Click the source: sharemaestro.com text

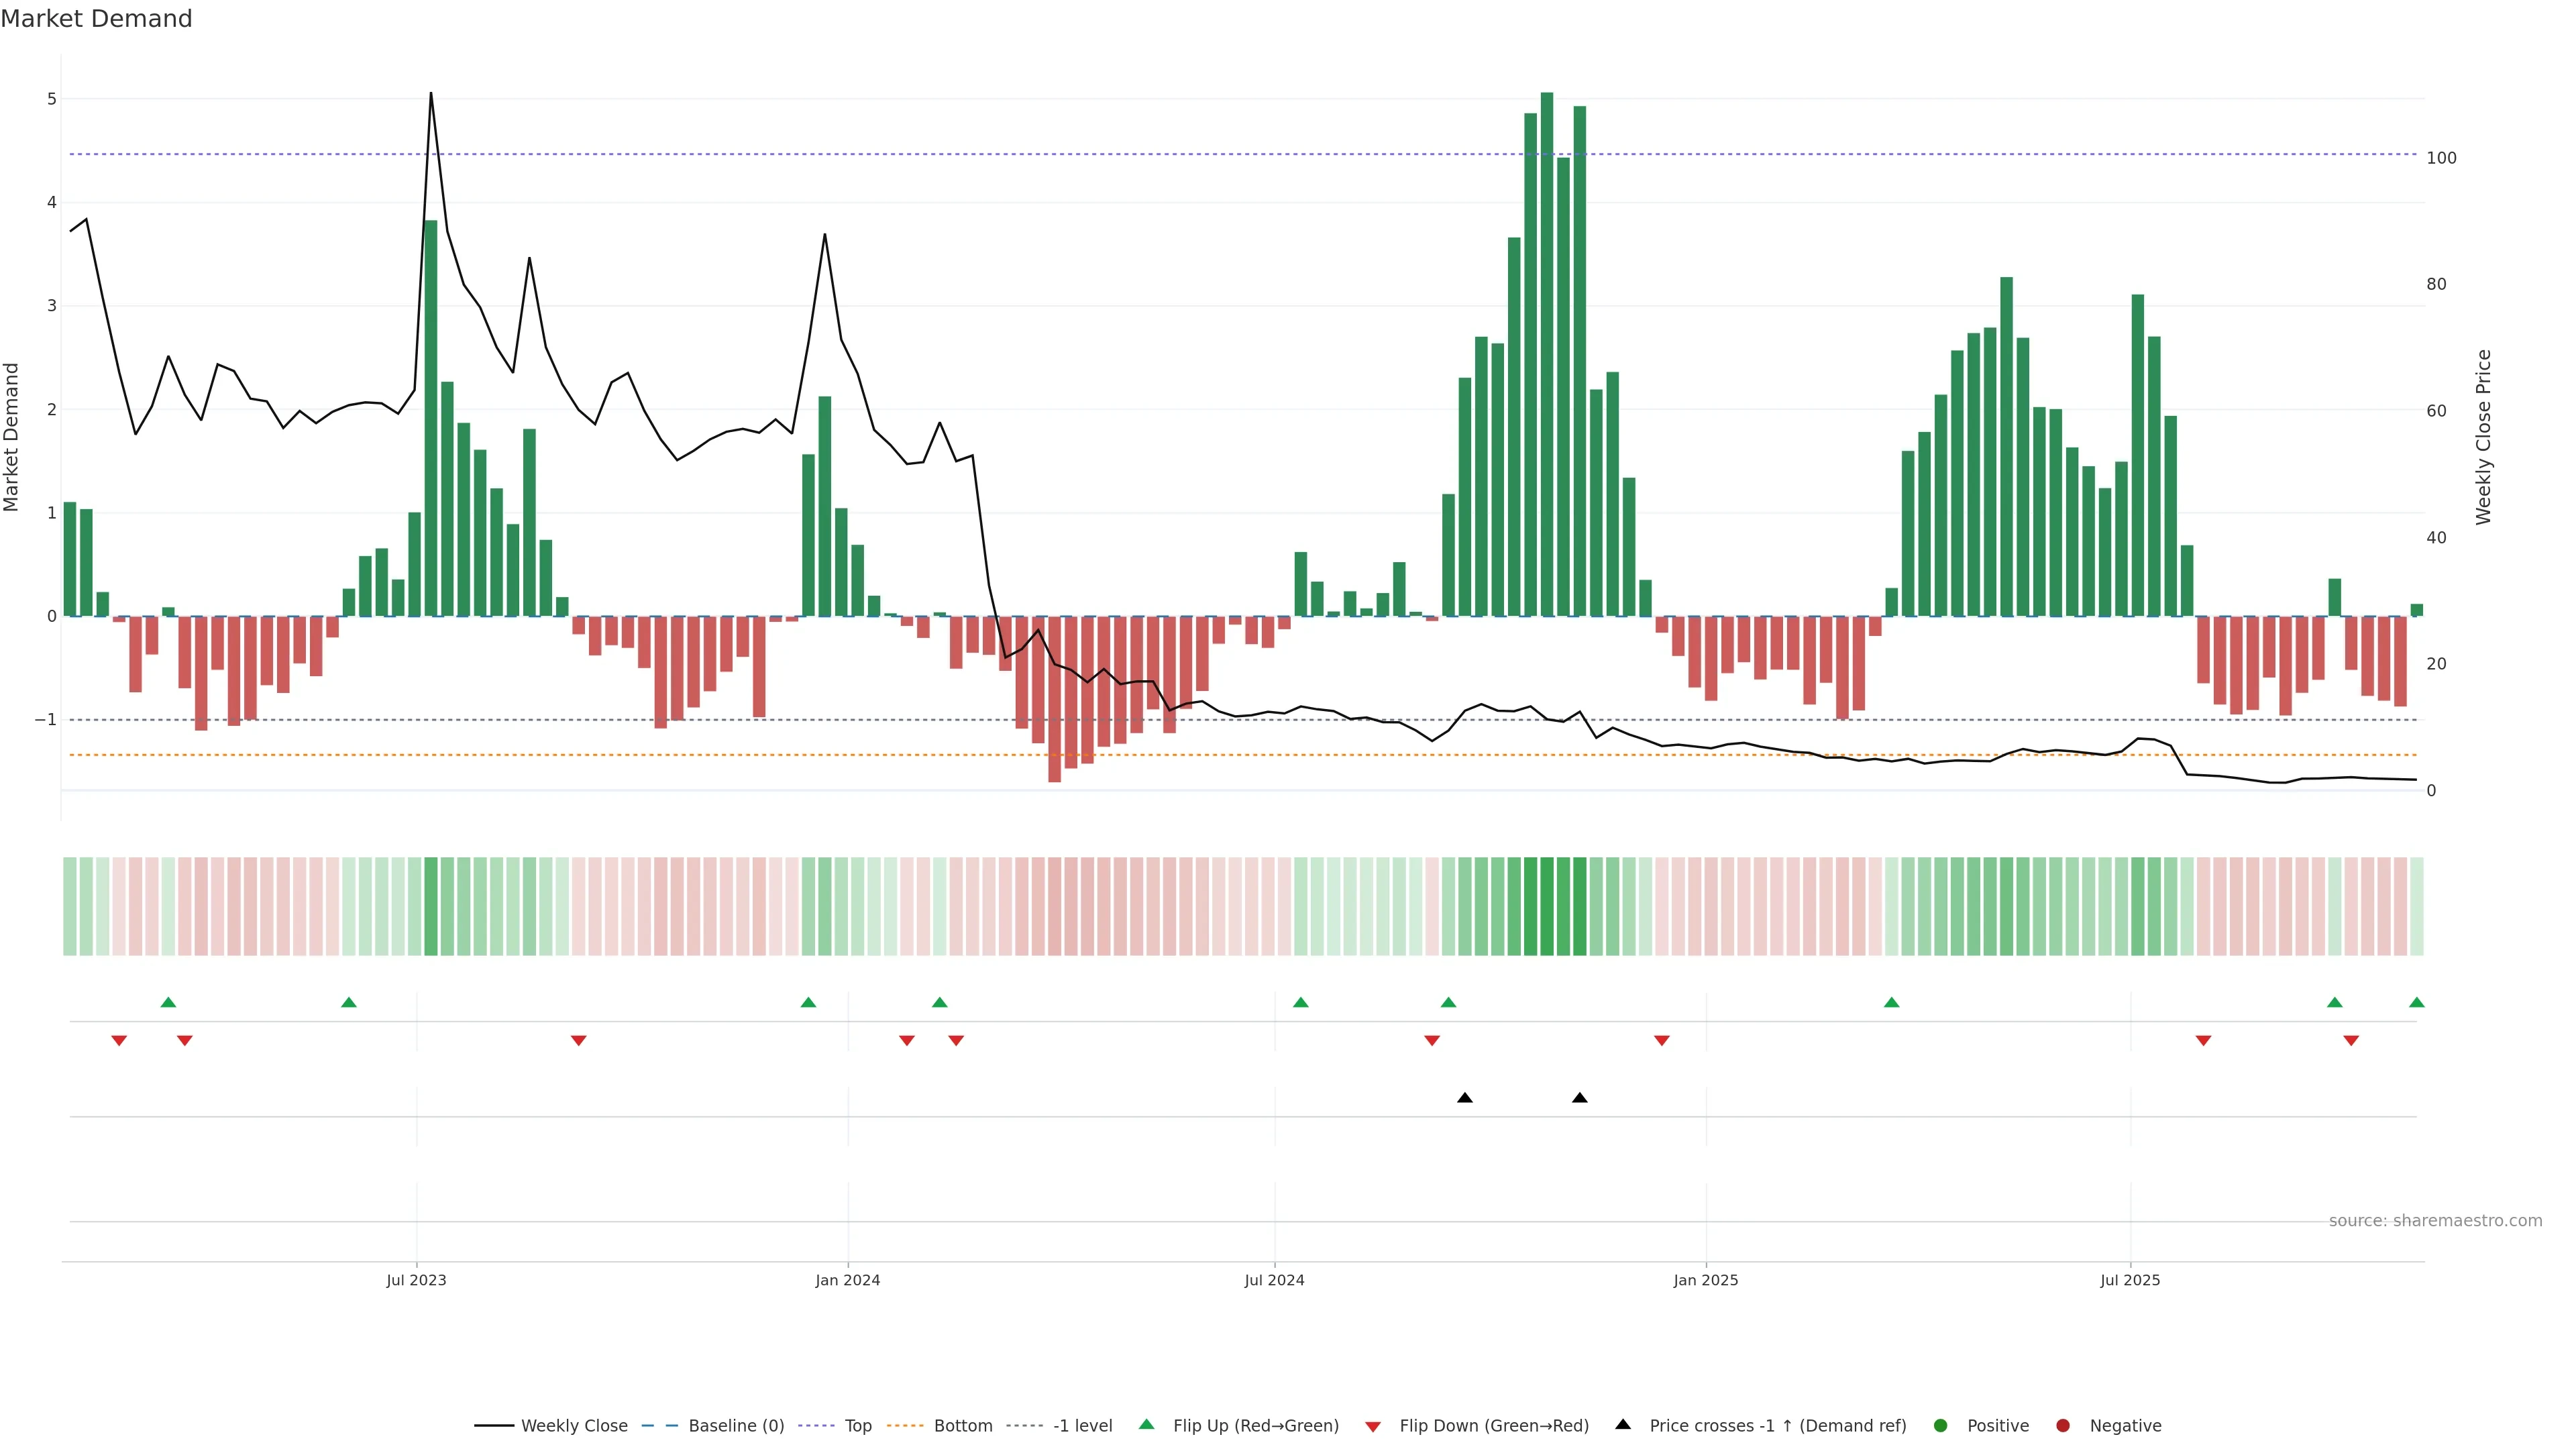(2435, 1221)
